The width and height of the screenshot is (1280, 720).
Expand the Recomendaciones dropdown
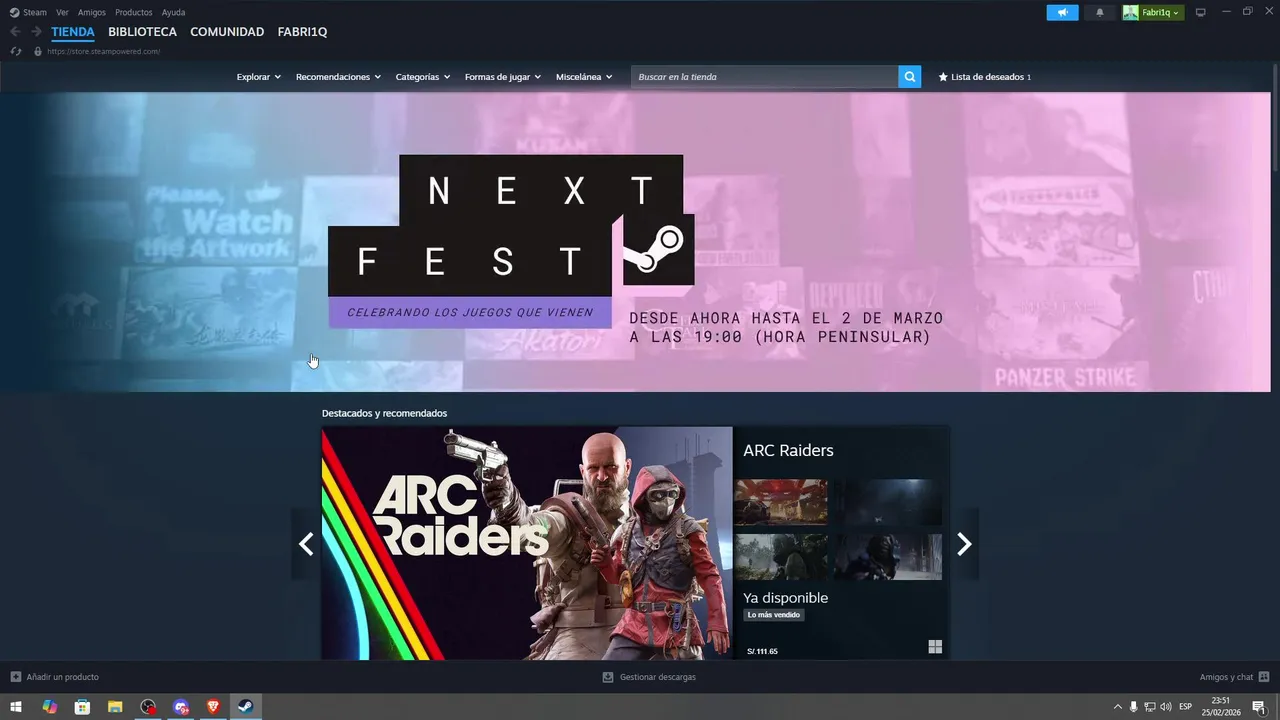tap(338, 77)
